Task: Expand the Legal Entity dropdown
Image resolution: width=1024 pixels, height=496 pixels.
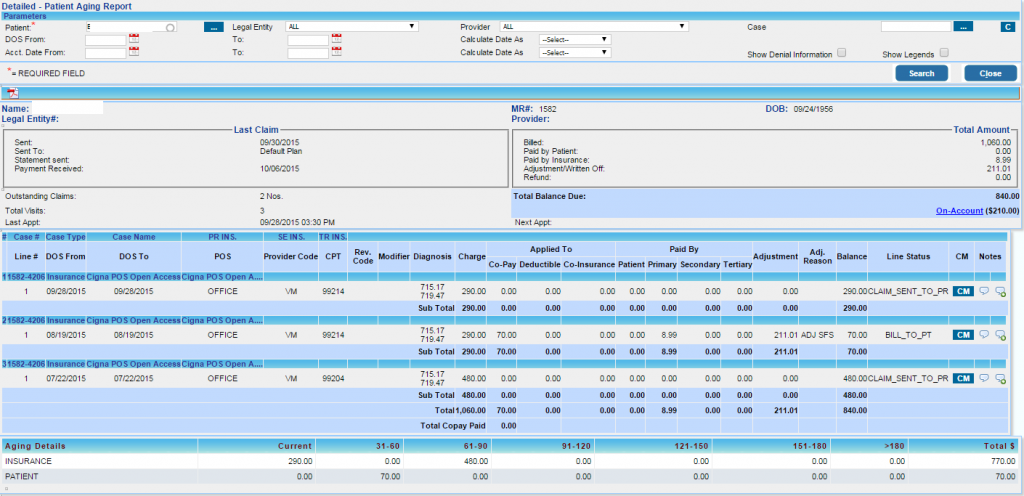Action: click(x=350, y=26)
